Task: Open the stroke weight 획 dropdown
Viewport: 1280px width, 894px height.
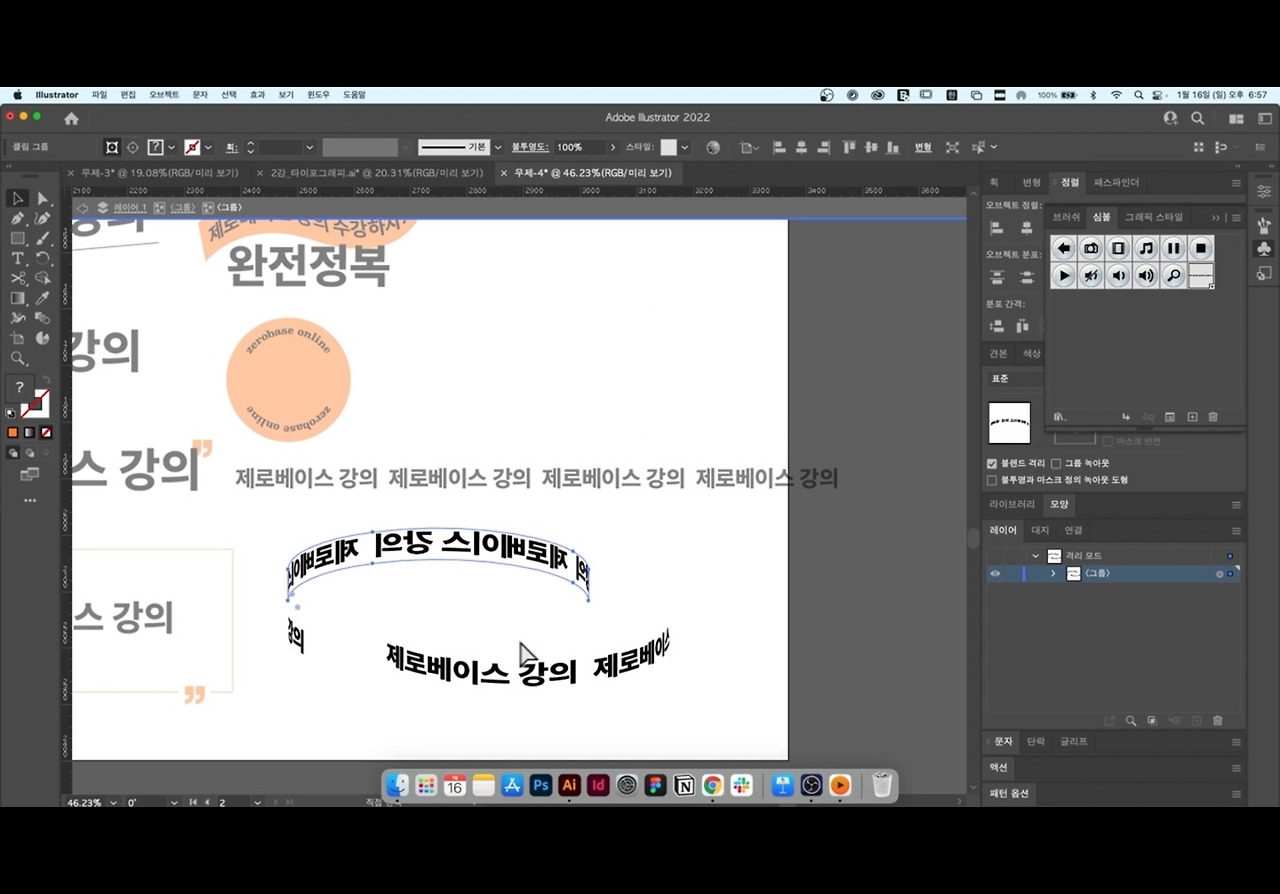Action: tap(309, 147)
